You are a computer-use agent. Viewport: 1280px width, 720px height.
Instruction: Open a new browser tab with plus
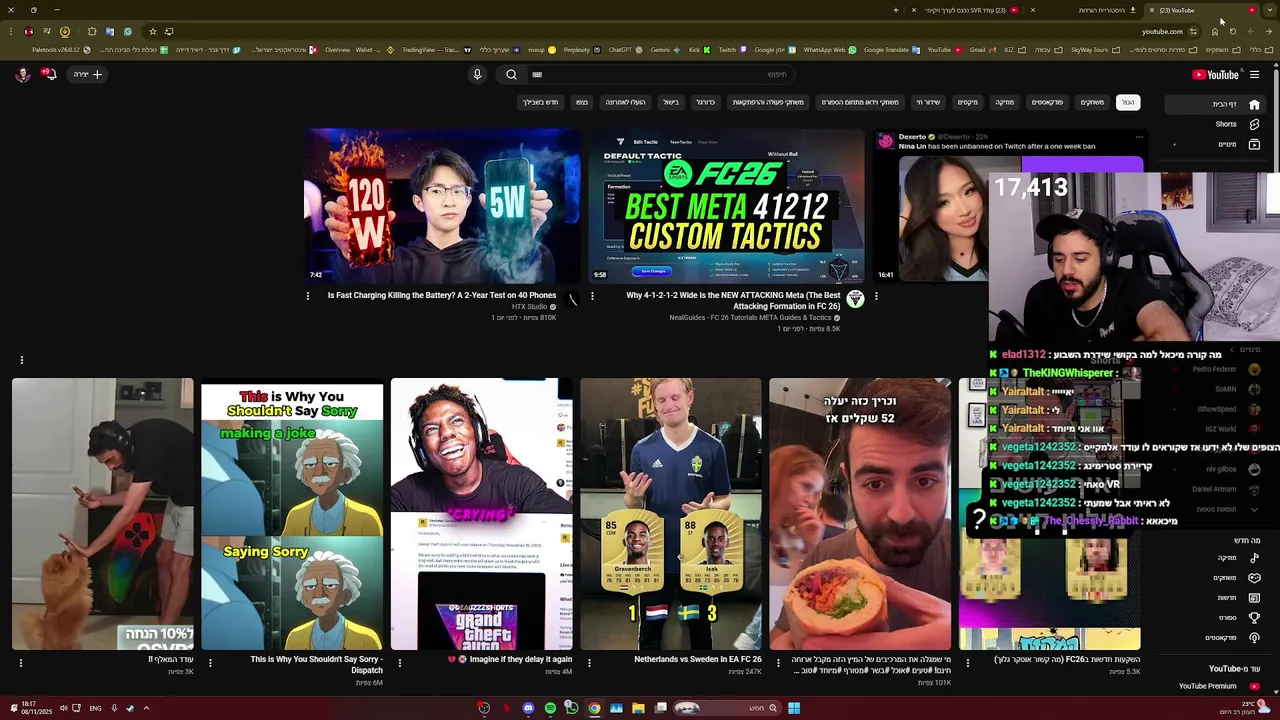coord(896,10)
